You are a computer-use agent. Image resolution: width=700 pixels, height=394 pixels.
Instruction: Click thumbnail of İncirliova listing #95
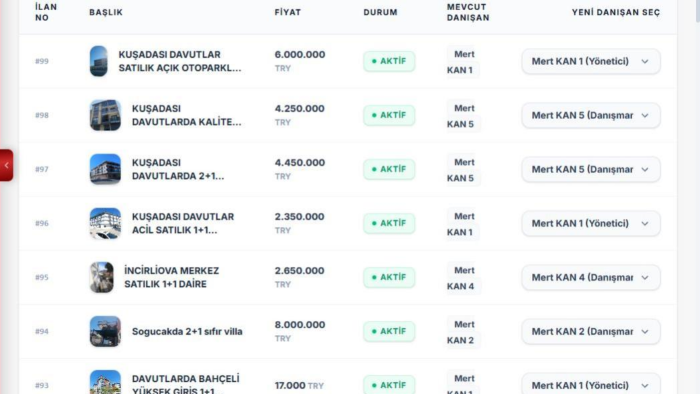[102, 277]
